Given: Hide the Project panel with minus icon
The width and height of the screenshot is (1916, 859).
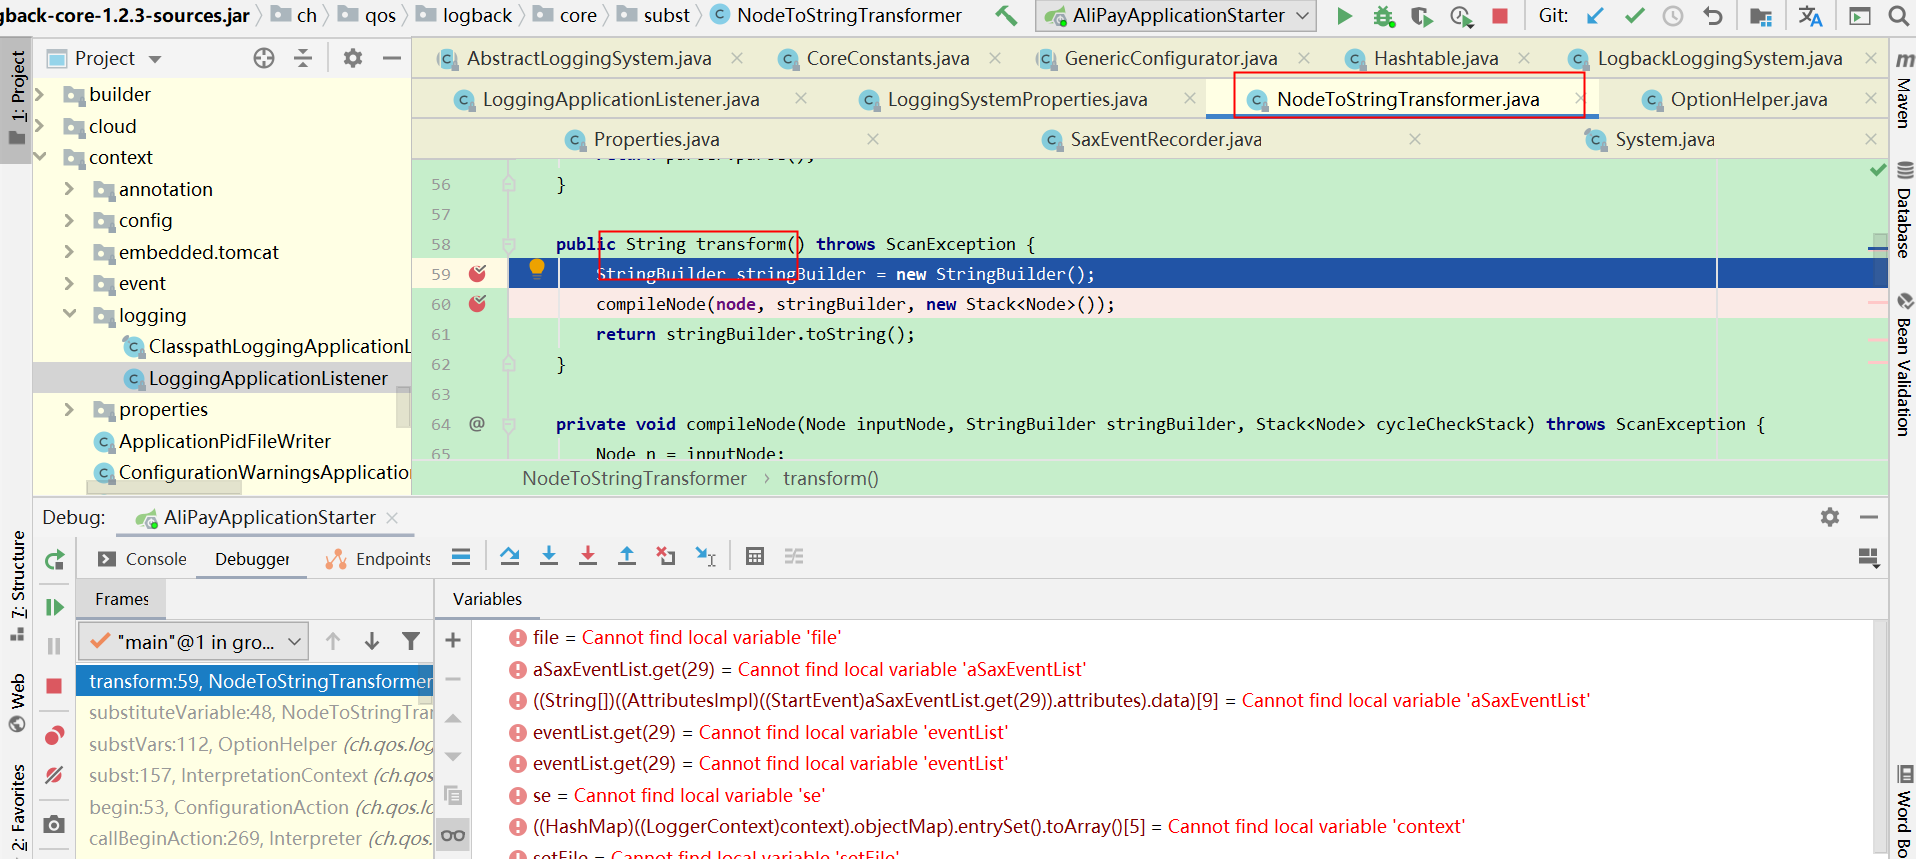Looking at the screenshot, I should [392, 58].
